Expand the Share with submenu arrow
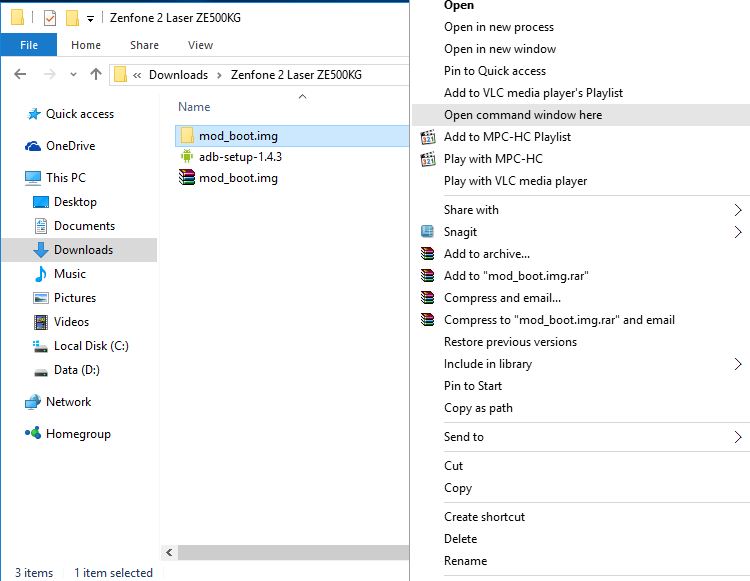 point(738,210)
